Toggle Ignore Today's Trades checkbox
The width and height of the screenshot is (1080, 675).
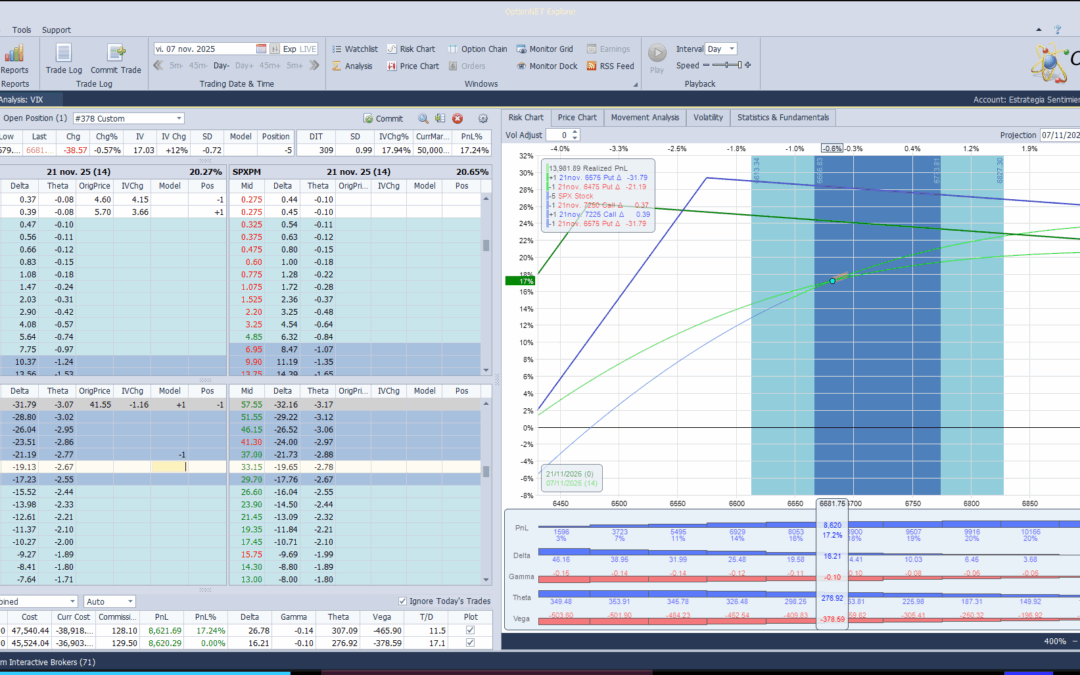pos(402,601)
